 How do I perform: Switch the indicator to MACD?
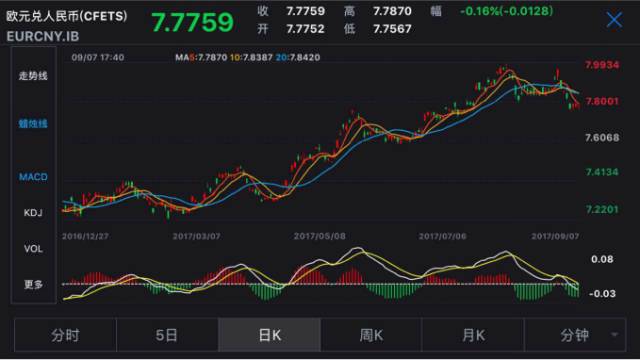pos(33,177)
